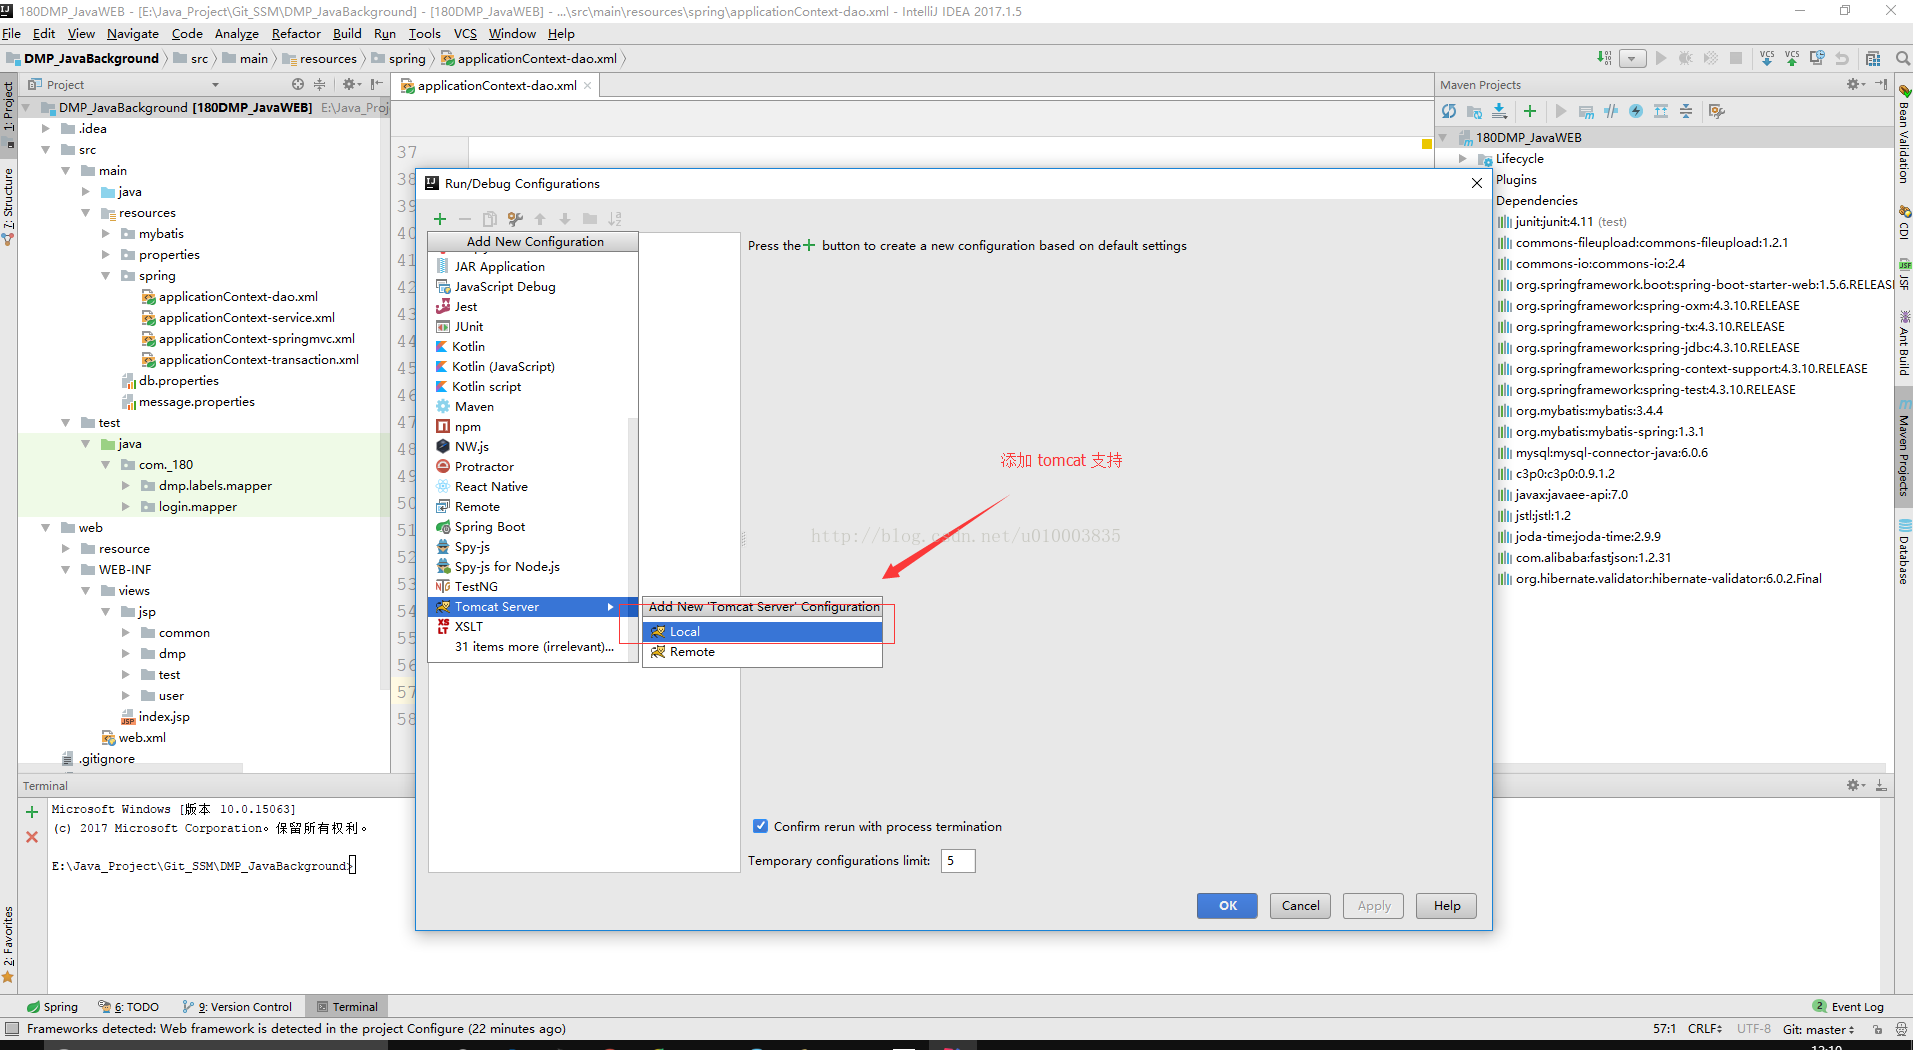Collapse the WEB-INF folder arrow
Image resolution: width=1913 pixels, height=1050 pixels.
click(65, 569)
